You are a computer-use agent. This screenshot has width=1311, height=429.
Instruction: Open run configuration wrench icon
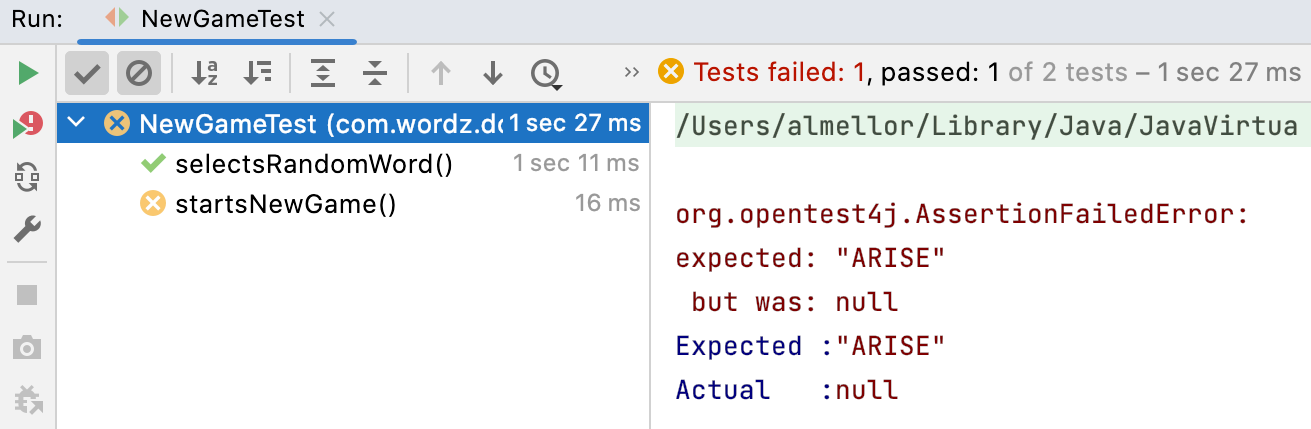(x=27, y=230)
